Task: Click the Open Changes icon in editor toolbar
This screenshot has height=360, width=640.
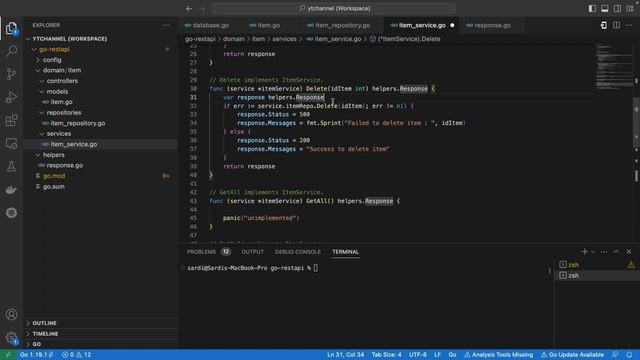Action: 604,25
